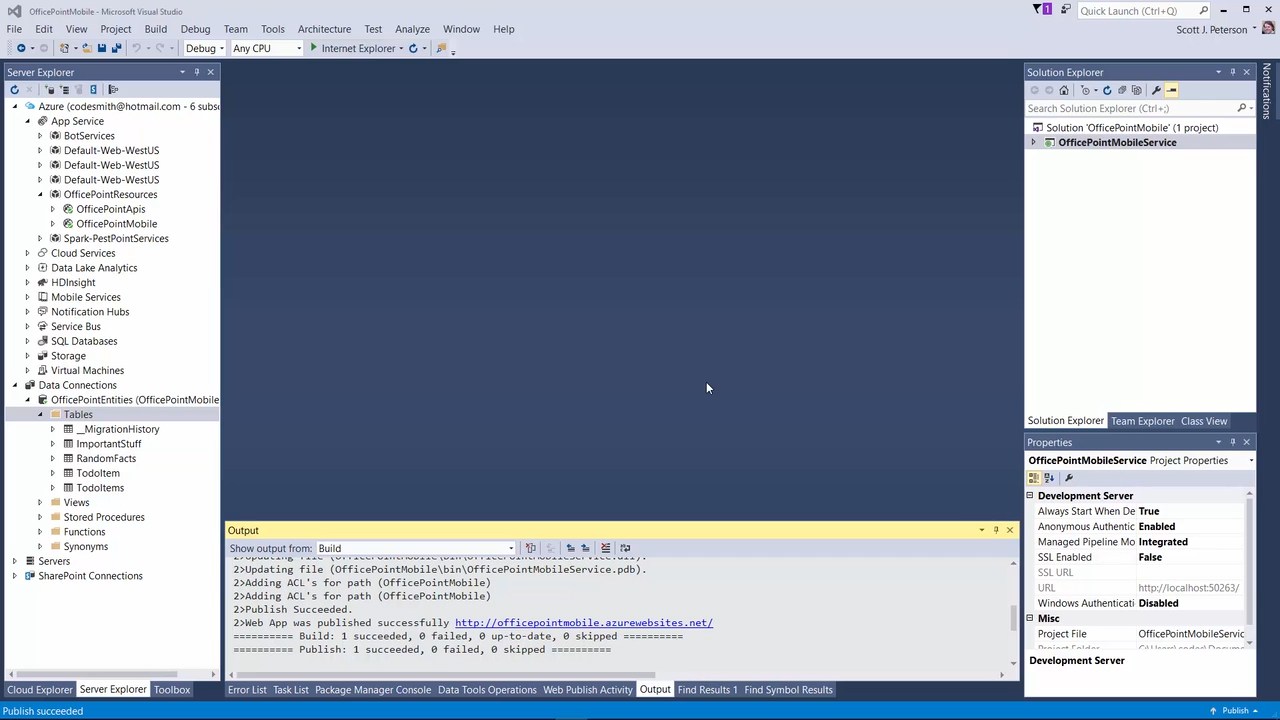Click the Output horizontal scrollbar
The image size is (1280, 720).
[618, 675]
